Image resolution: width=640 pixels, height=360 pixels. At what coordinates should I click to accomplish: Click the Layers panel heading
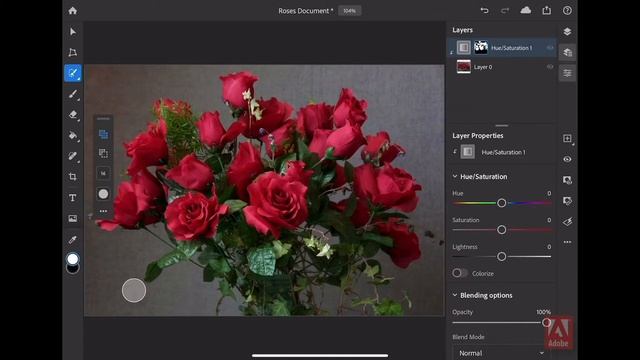pos(462,30)
